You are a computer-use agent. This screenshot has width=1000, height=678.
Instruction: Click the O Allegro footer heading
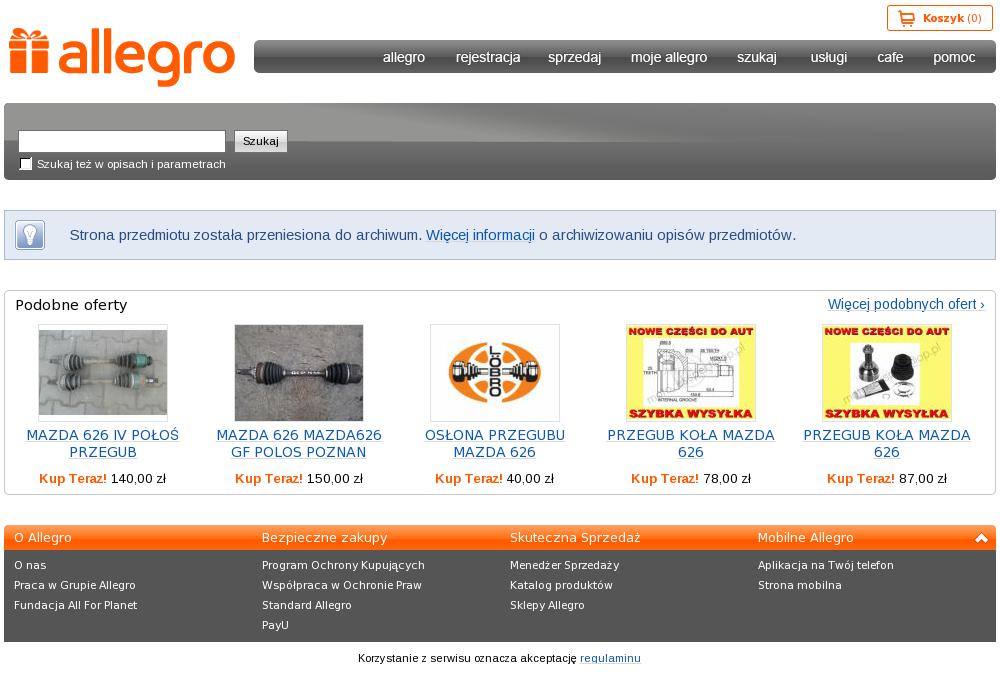click(43, 538)
